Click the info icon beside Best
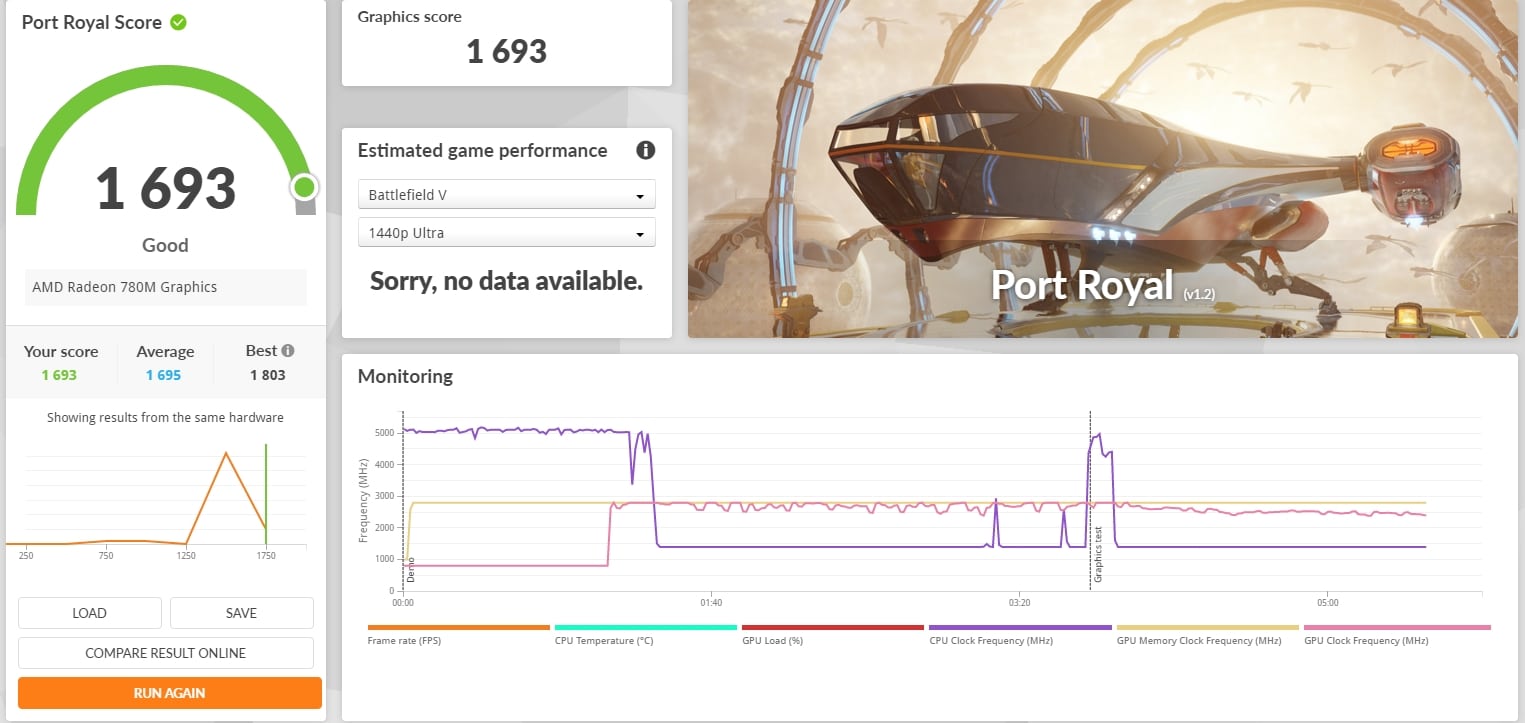Image resolution: width=1525 pixels, height=723 pixels. pos(288,351)
